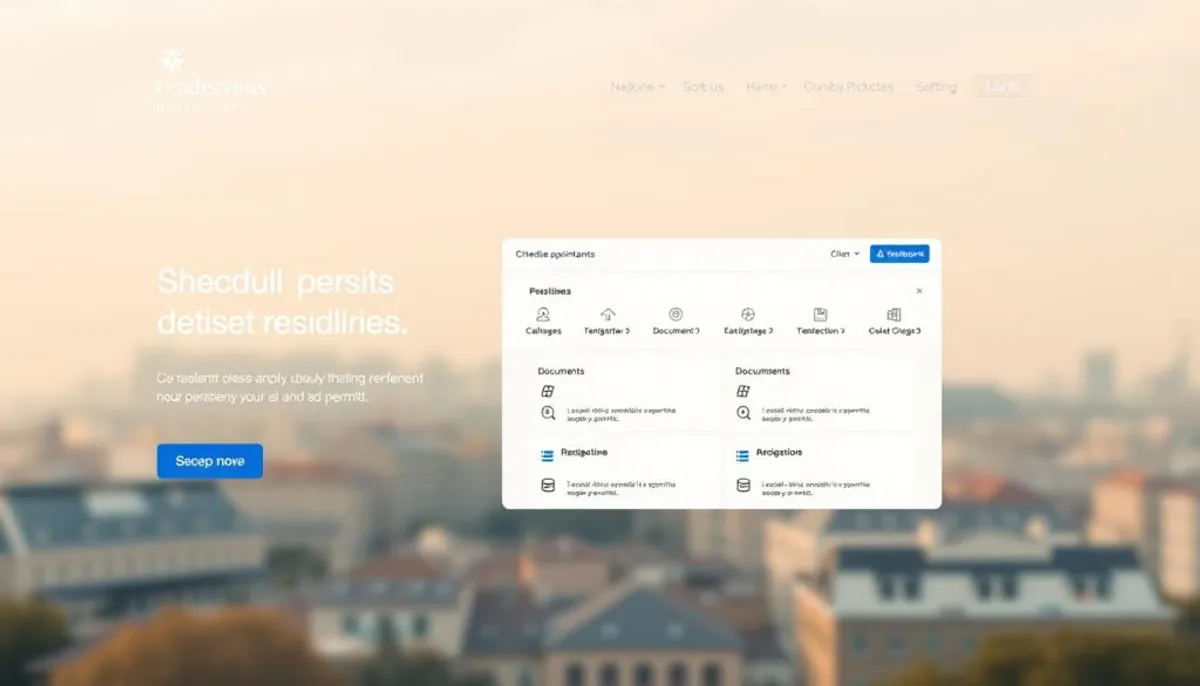Click the blue list icon beside Redigatine
Image resolution: width=1200 pixels, height=686 pixels.
547,453
